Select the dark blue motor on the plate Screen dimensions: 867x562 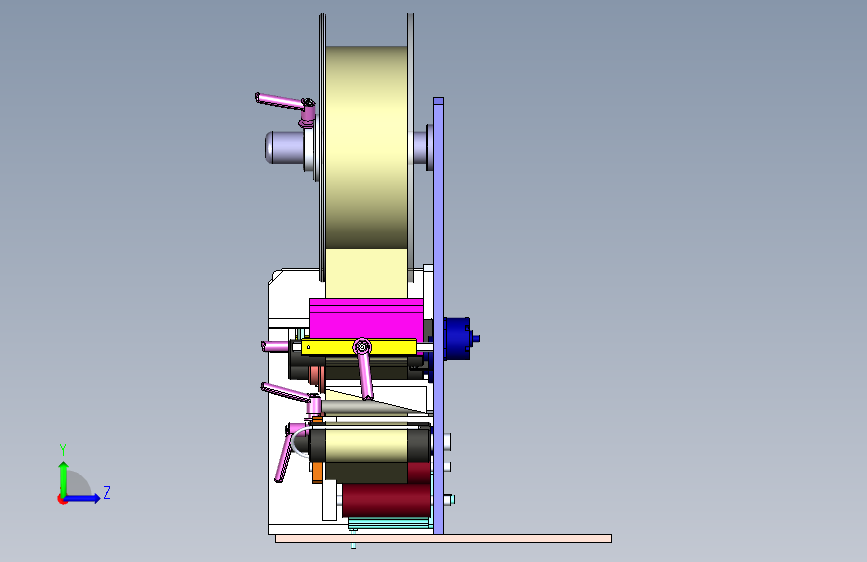(x=459, y=339)
